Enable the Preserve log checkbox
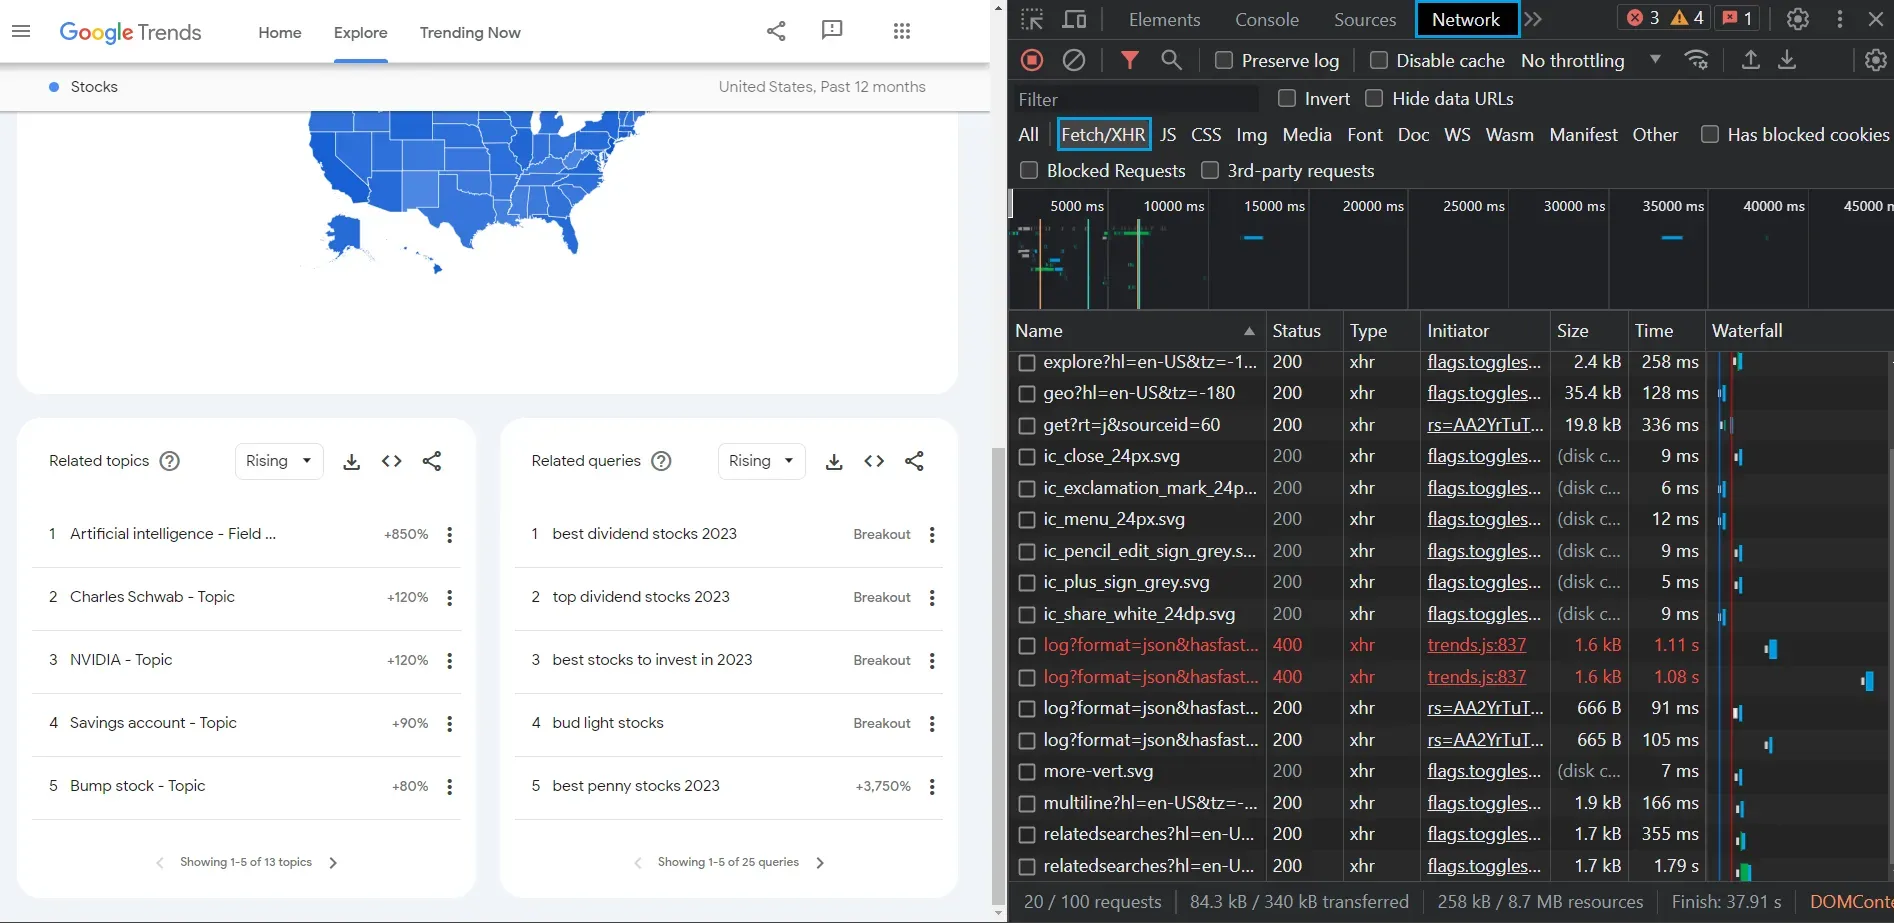1894x923 pixels. [1222, 60]
